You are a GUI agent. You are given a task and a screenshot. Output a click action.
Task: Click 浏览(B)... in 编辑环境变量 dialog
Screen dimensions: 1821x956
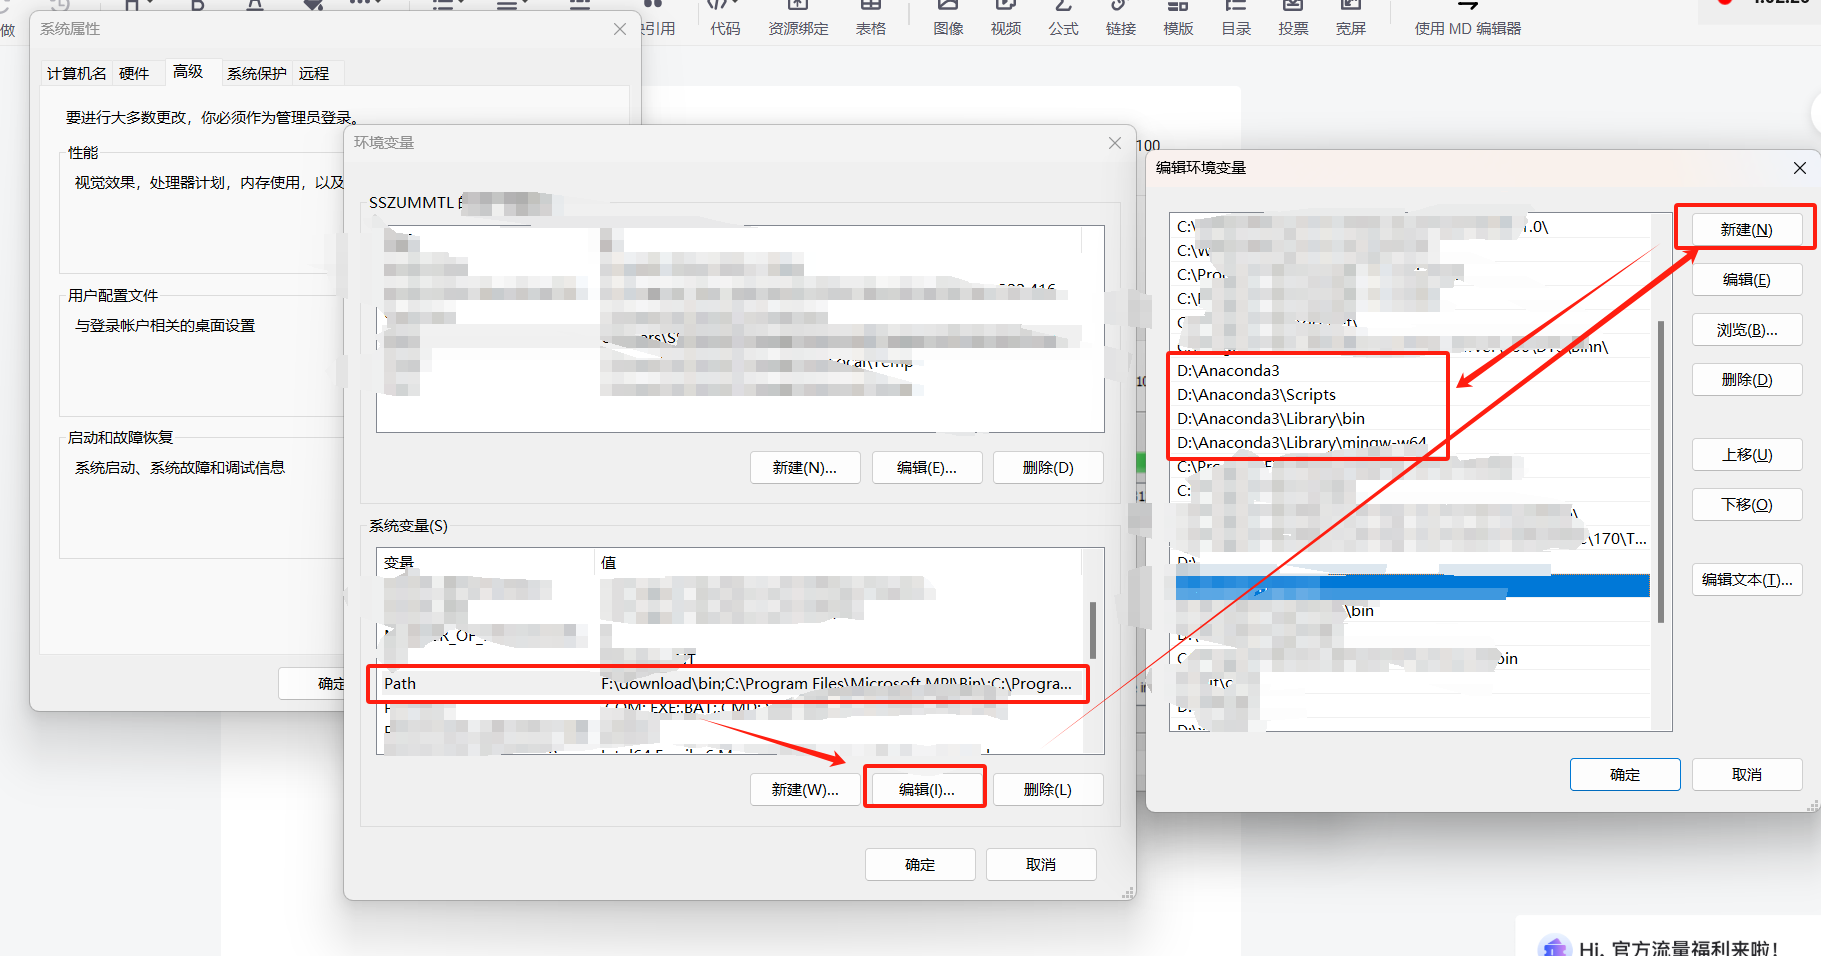[1746, 329]
